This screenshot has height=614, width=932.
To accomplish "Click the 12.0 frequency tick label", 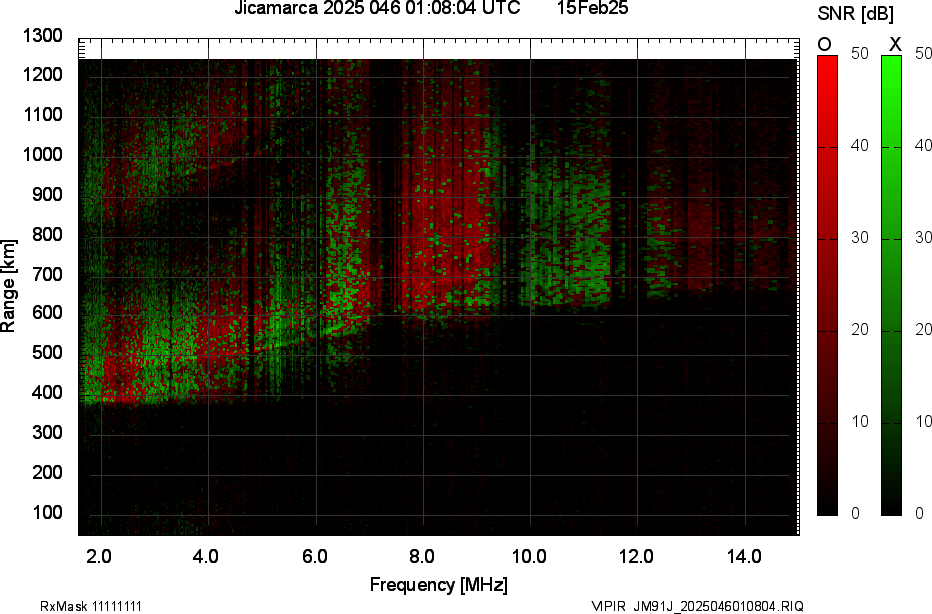I will point(636,557).
